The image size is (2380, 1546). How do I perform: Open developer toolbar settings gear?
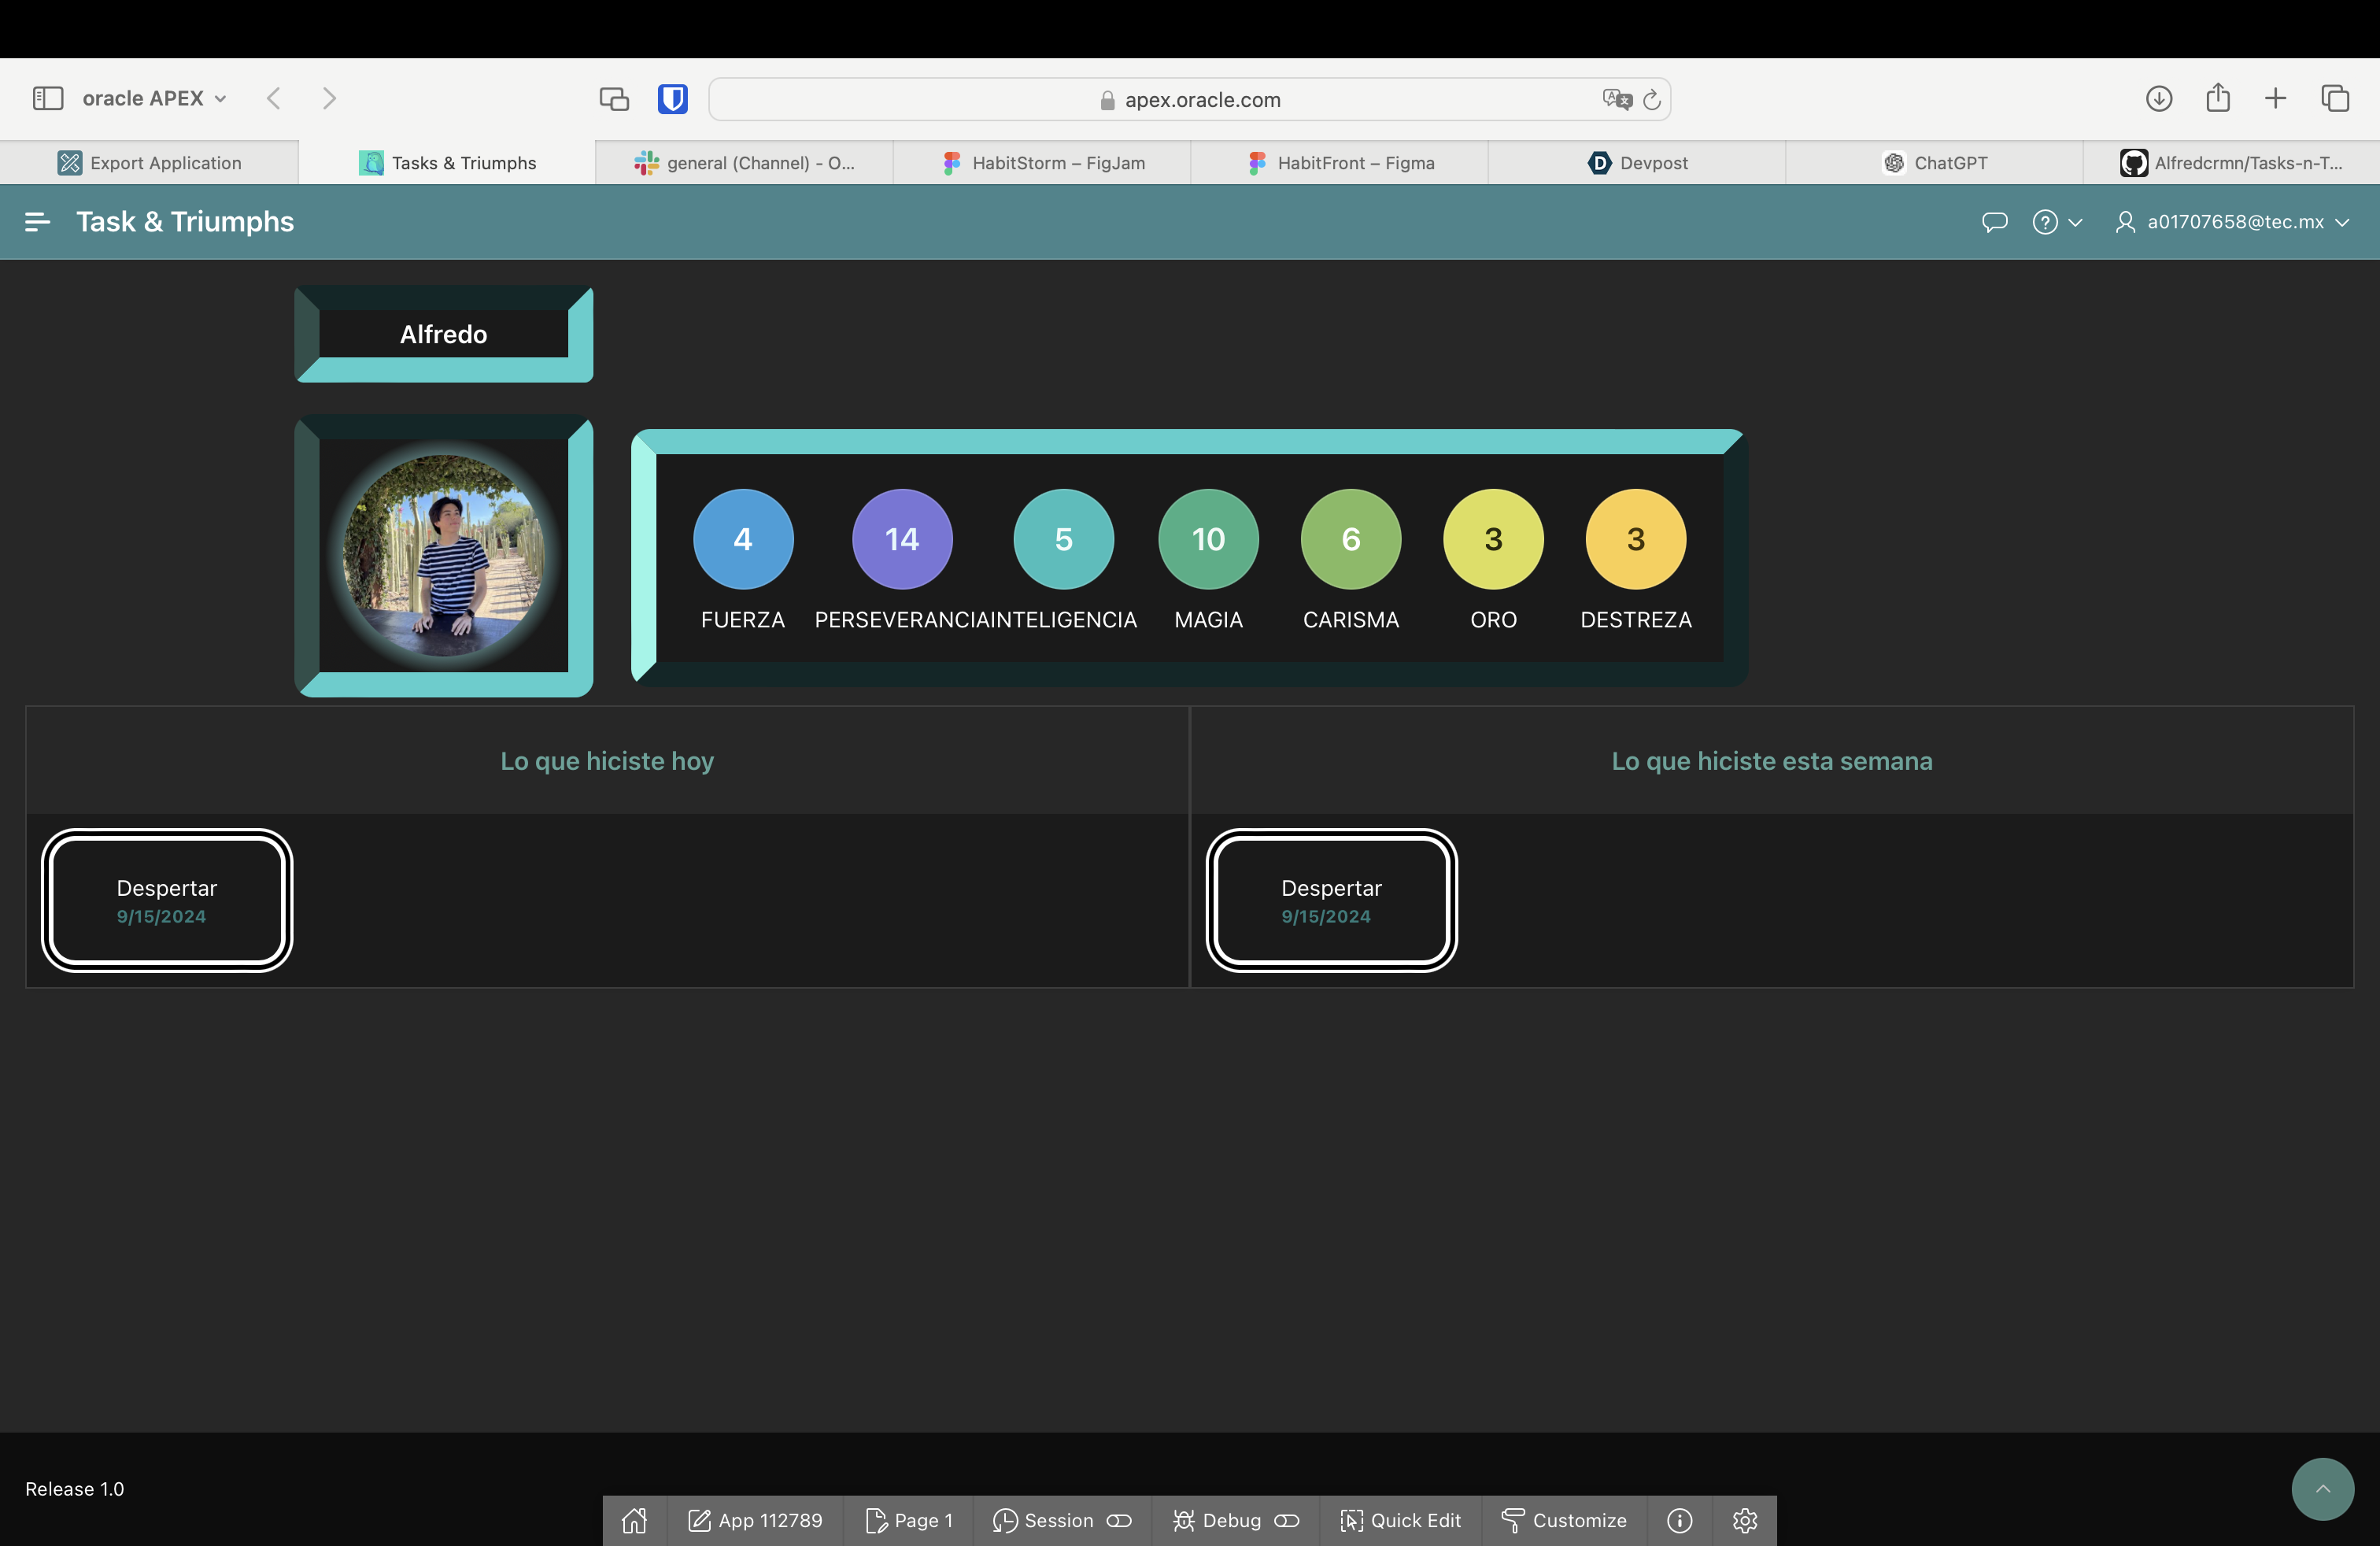coord(1745,1520)
